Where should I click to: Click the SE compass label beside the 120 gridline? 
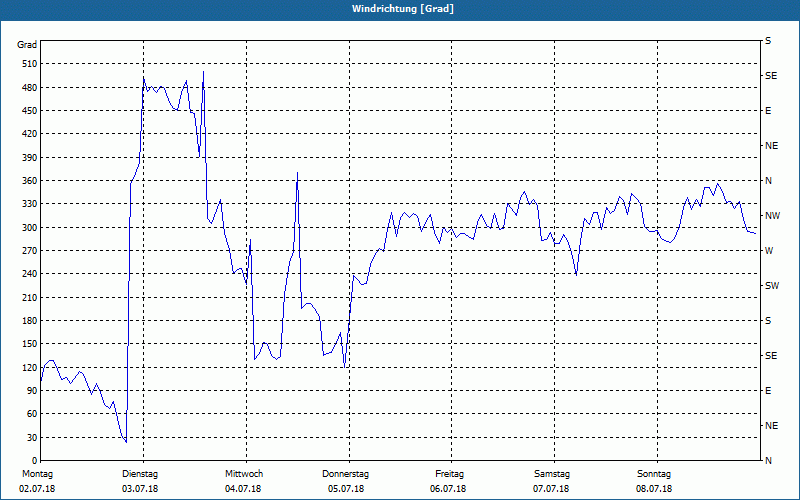point(771,356)
